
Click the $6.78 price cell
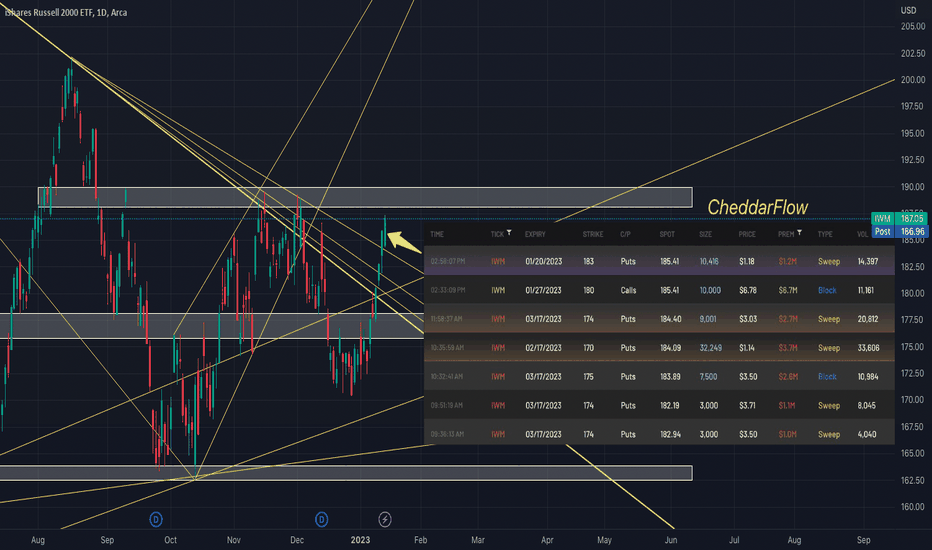click(748, 290)
